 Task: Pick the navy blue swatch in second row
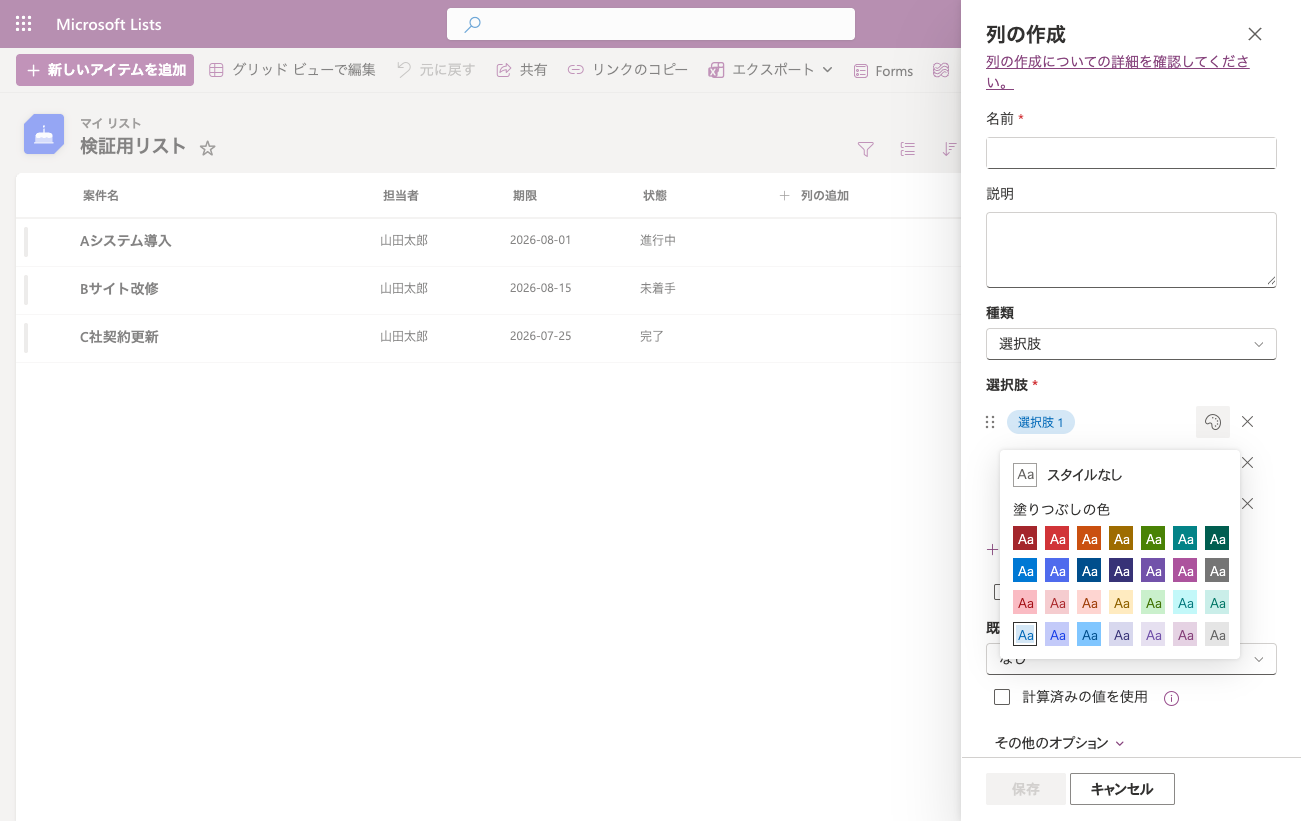(1089, 571)
